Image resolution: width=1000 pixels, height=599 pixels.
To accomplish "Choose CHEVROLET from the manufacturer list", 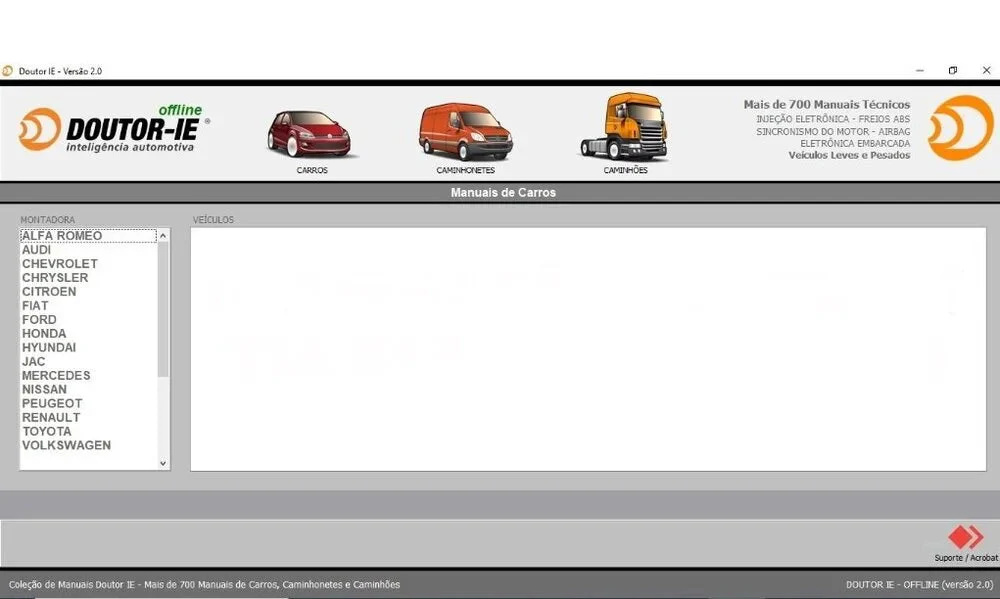I will pos(60,264).
